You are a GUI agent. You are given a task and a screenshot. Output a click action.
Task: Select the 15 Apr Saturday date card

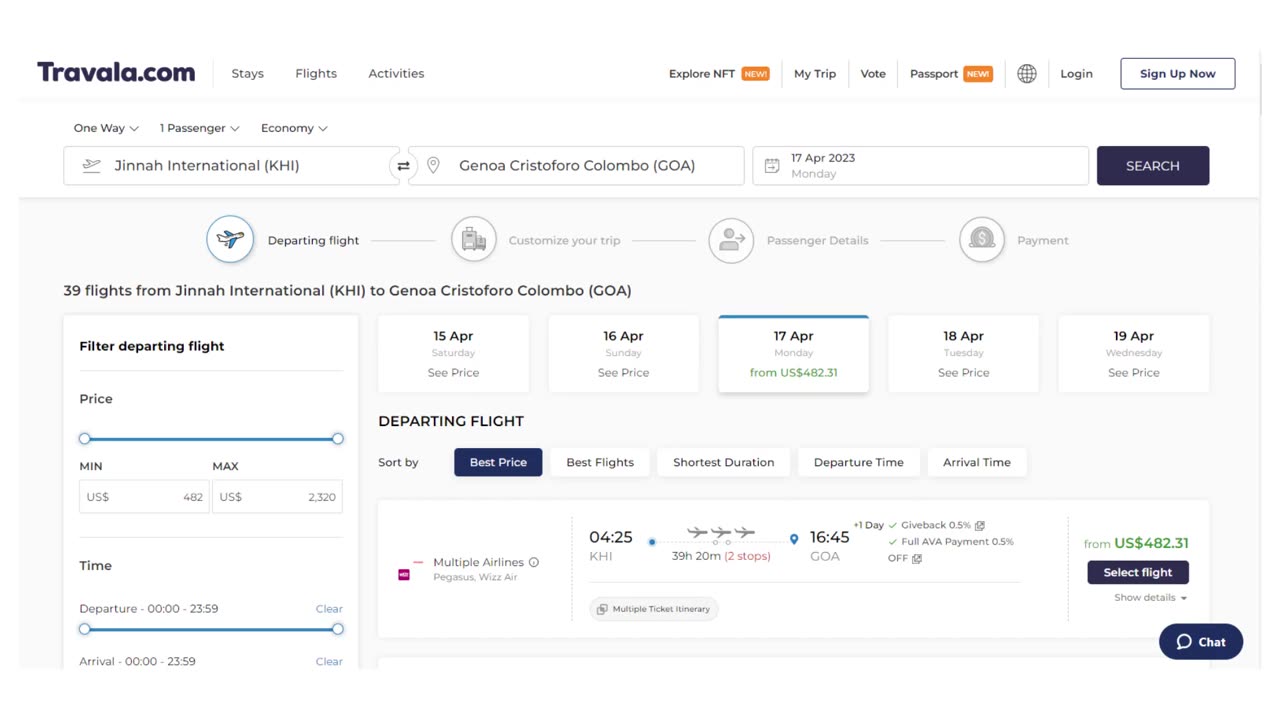coord(453,354)
